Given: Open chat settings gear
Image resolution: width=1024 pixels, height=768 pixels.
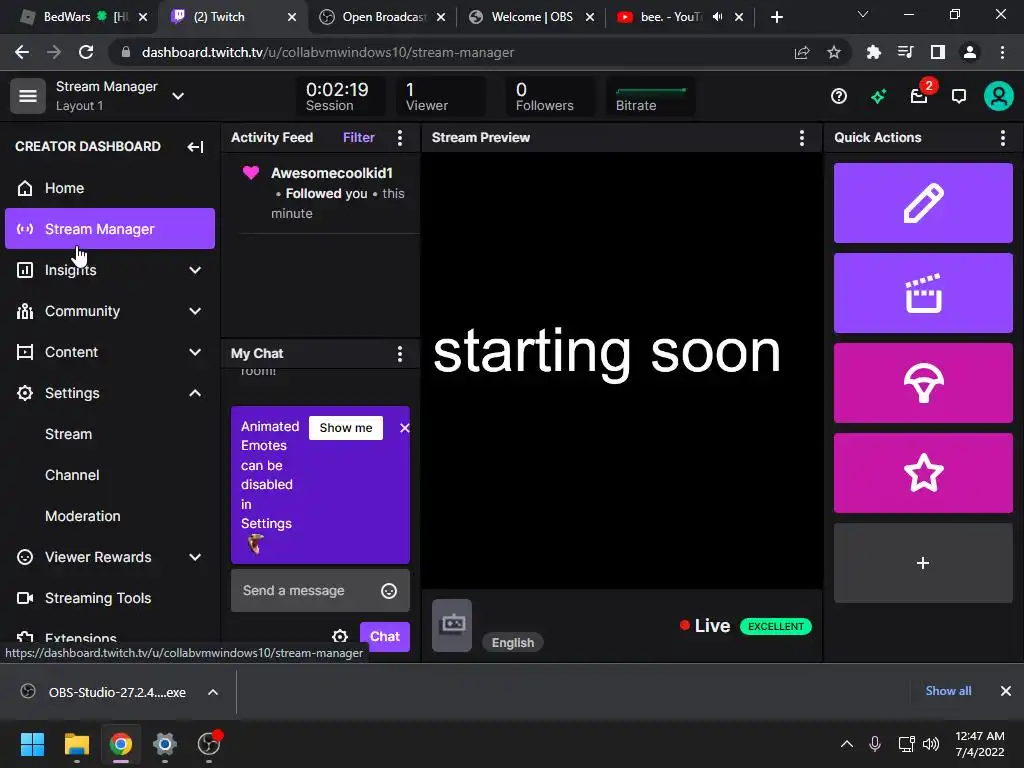Looking at the screenshot, I should pyautogui.click(x=340, y=636).
